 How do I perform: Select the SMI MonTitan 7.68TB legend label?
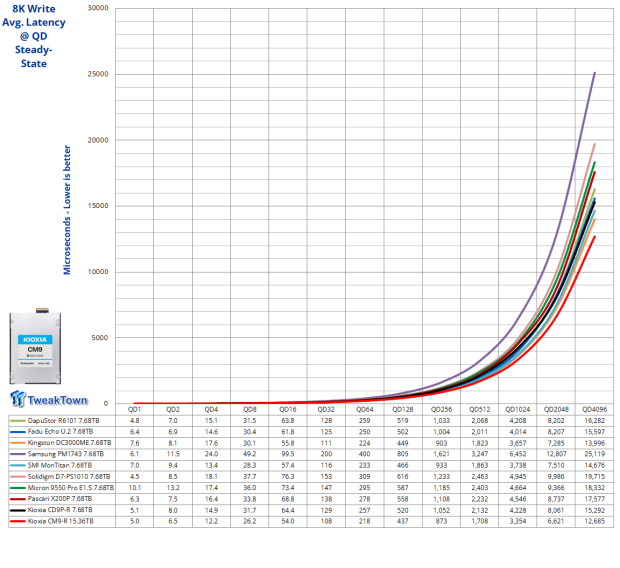pyautogui.click(x=60, y=465)
